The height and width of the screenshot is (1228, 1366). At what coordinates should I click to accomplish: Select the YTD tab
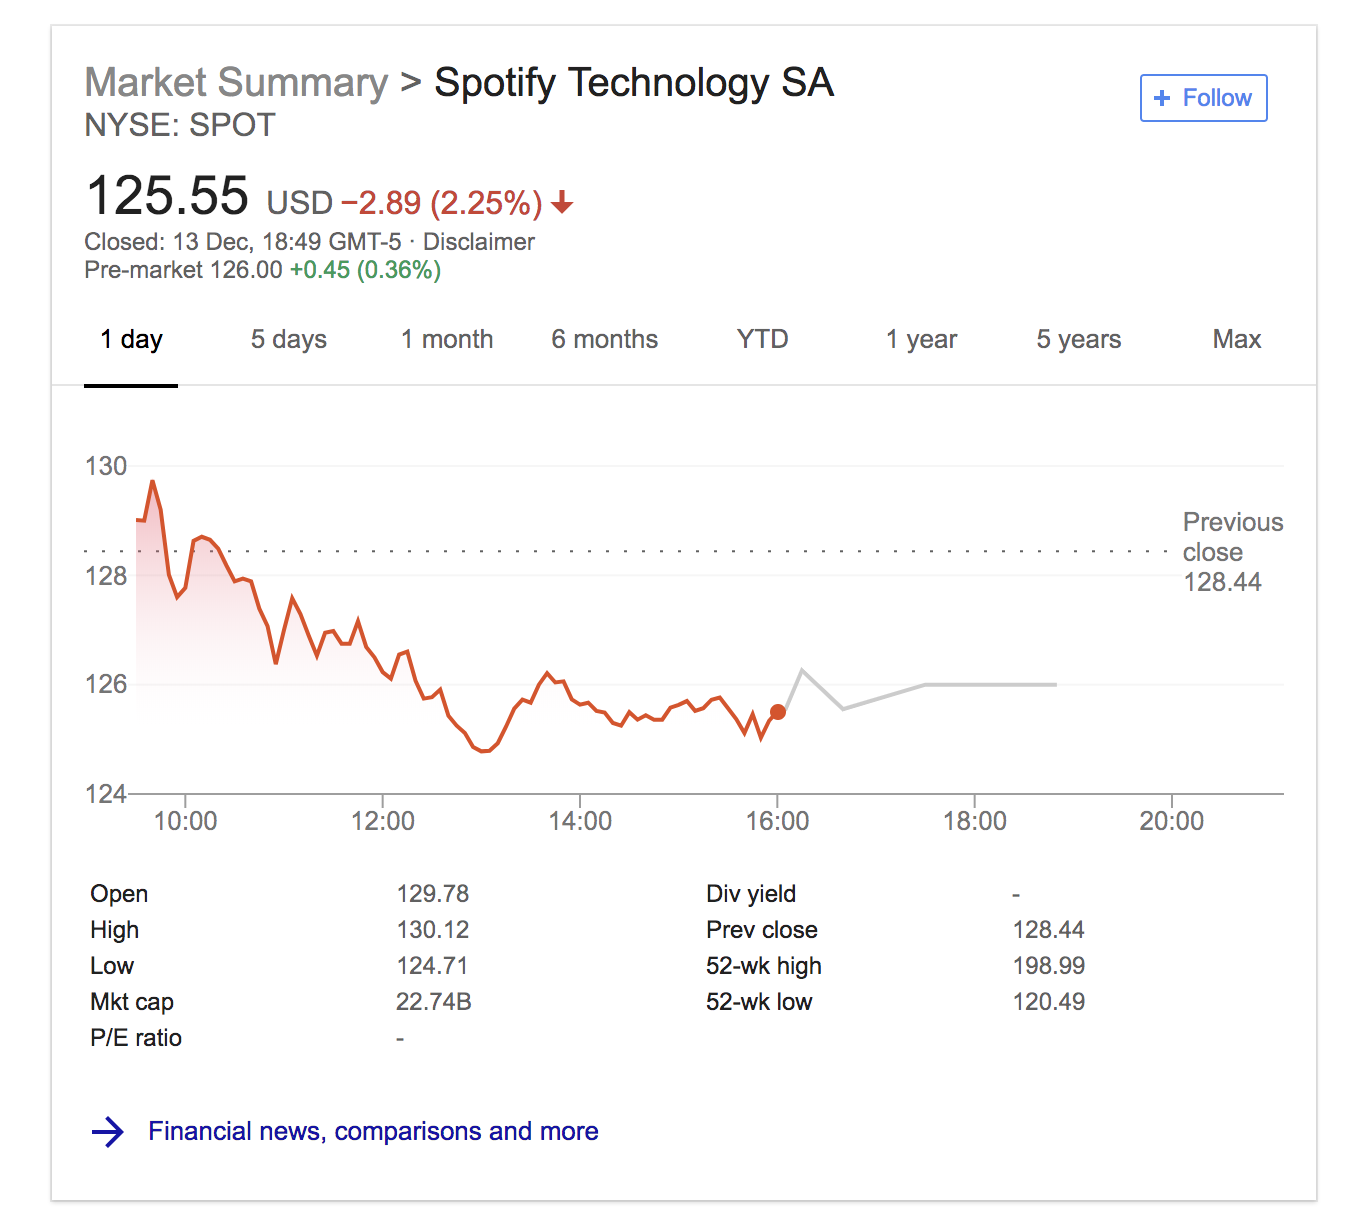tap(762, 340)
